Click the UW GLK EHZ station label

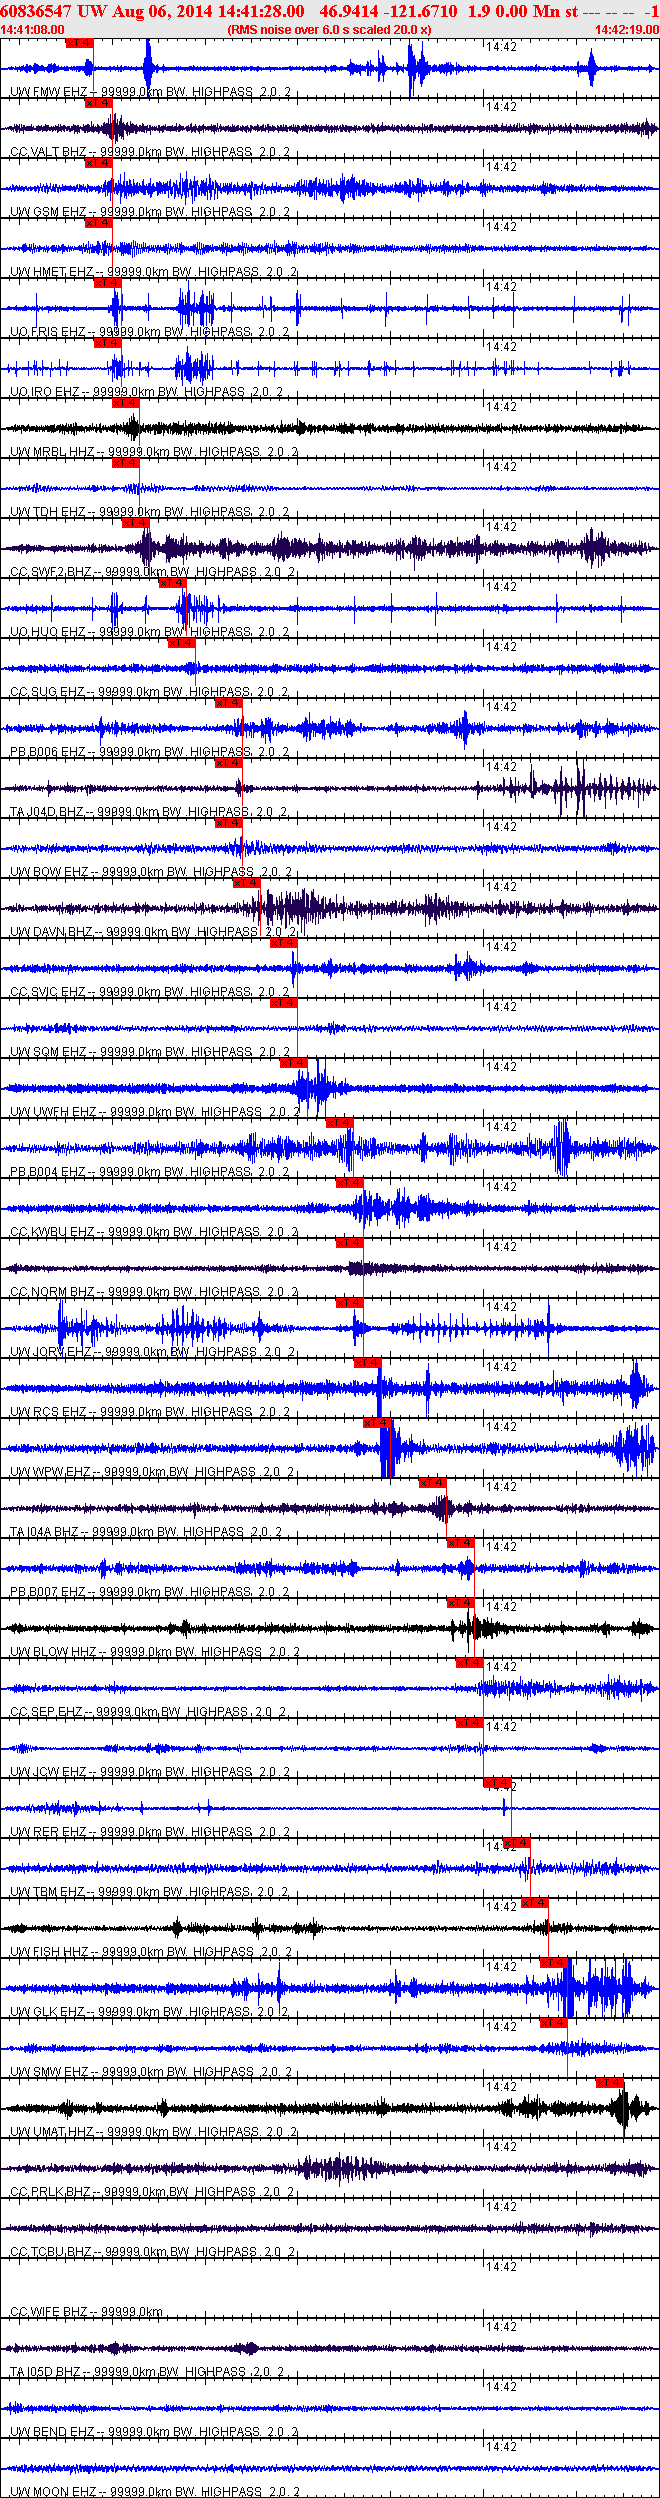pos(150,2012)
